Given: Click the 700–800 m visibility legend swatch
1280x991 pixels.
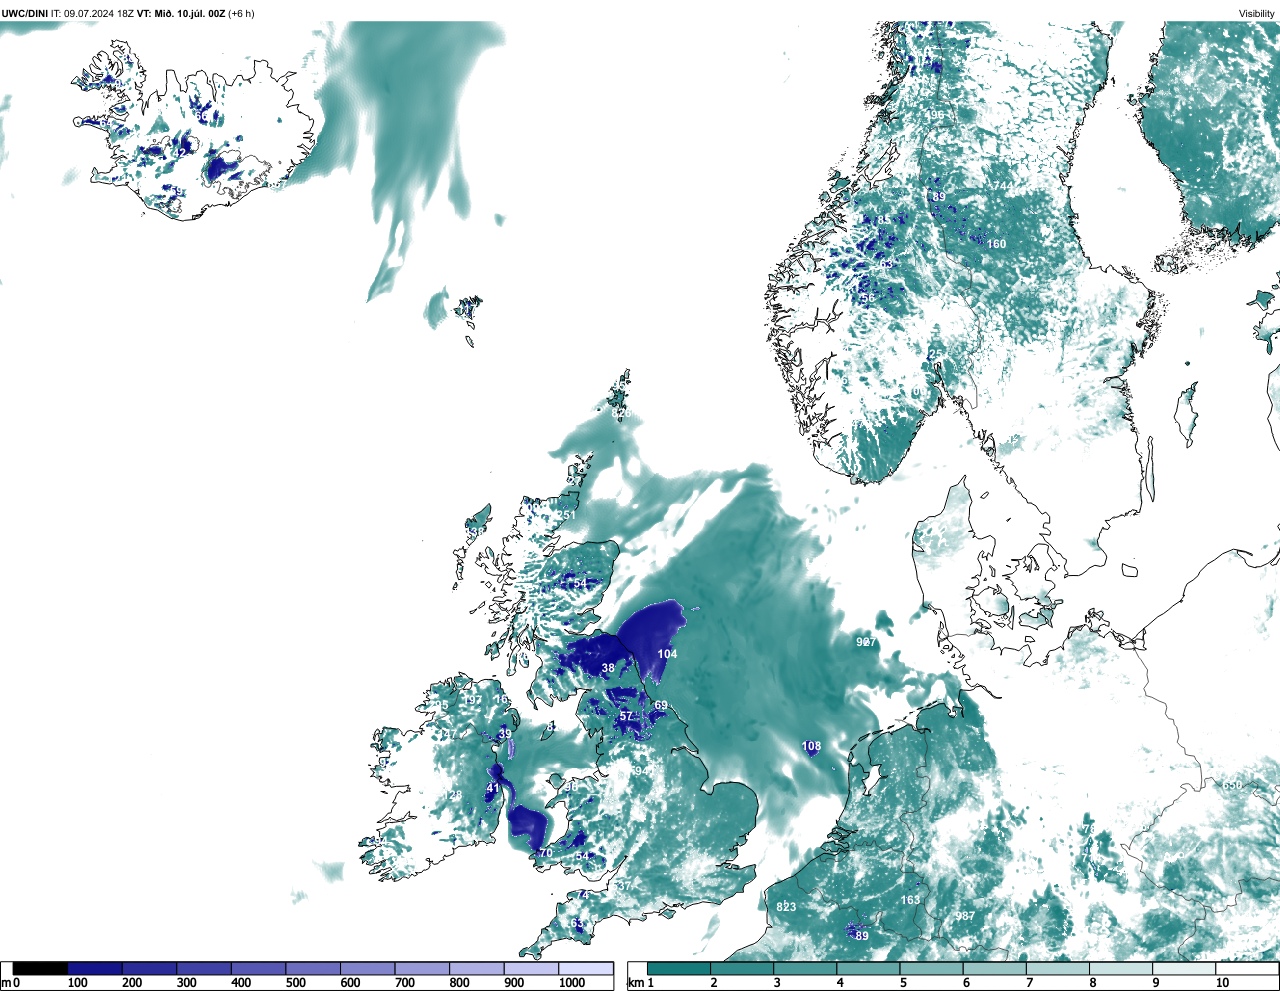Looking at the screenshot, I should pos(422,968).
